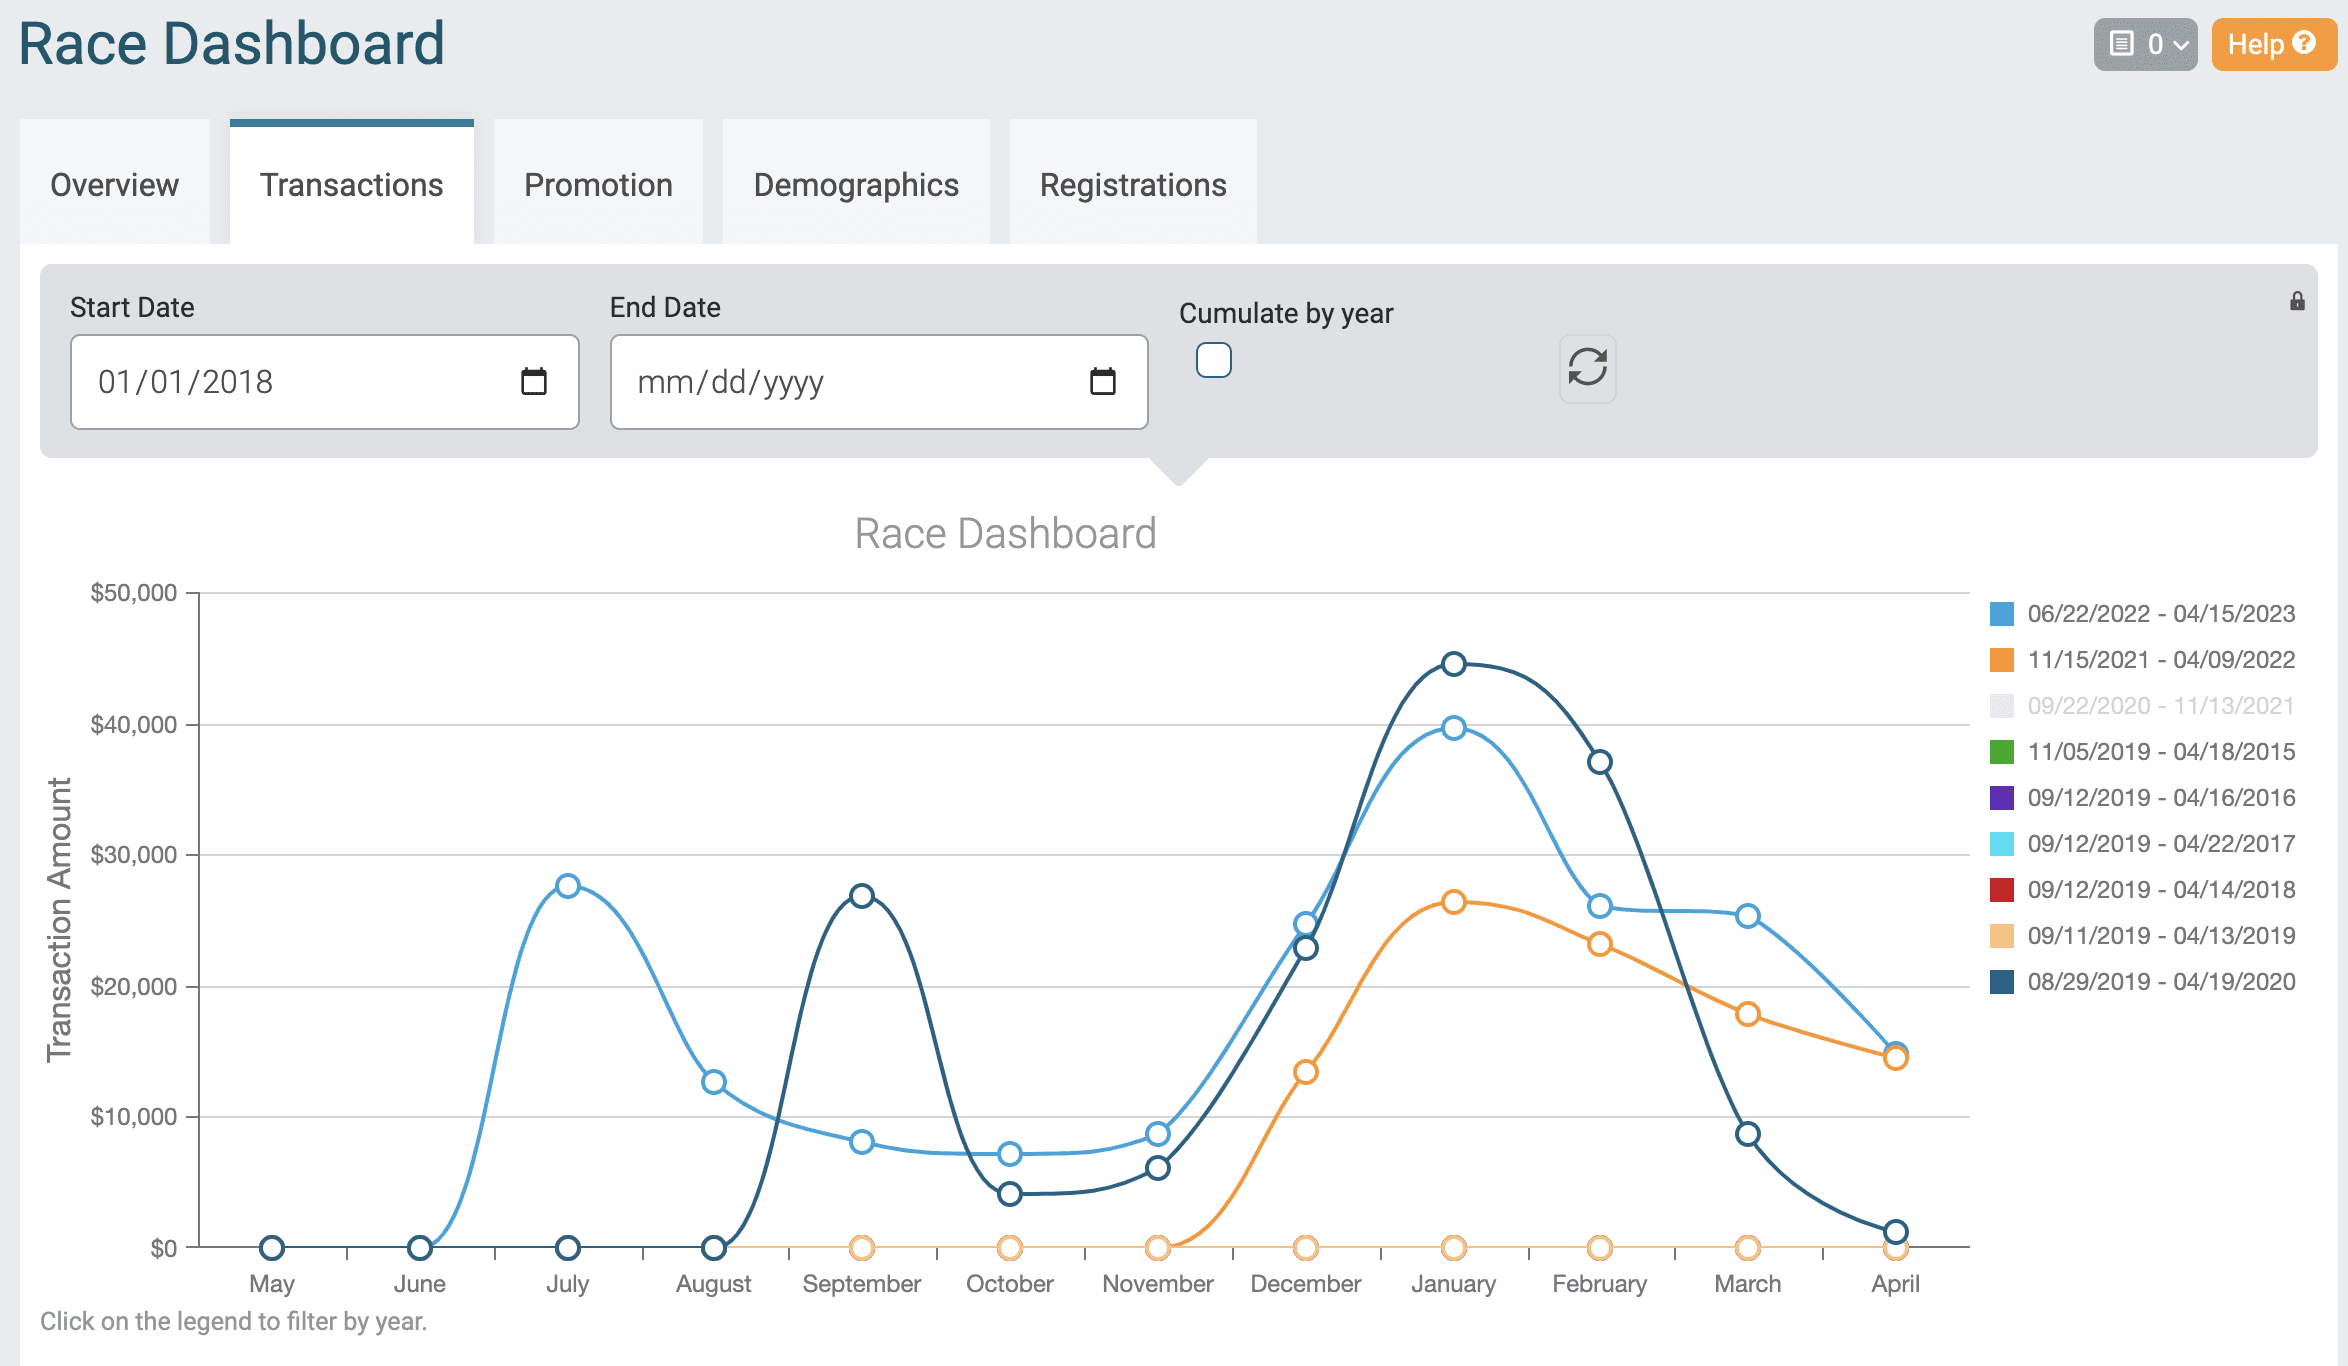Toggle the 08/29/2019 - 04/19/2020 legend entry
This screenshot has width=2348, height=1366.
pos(2158,981)
